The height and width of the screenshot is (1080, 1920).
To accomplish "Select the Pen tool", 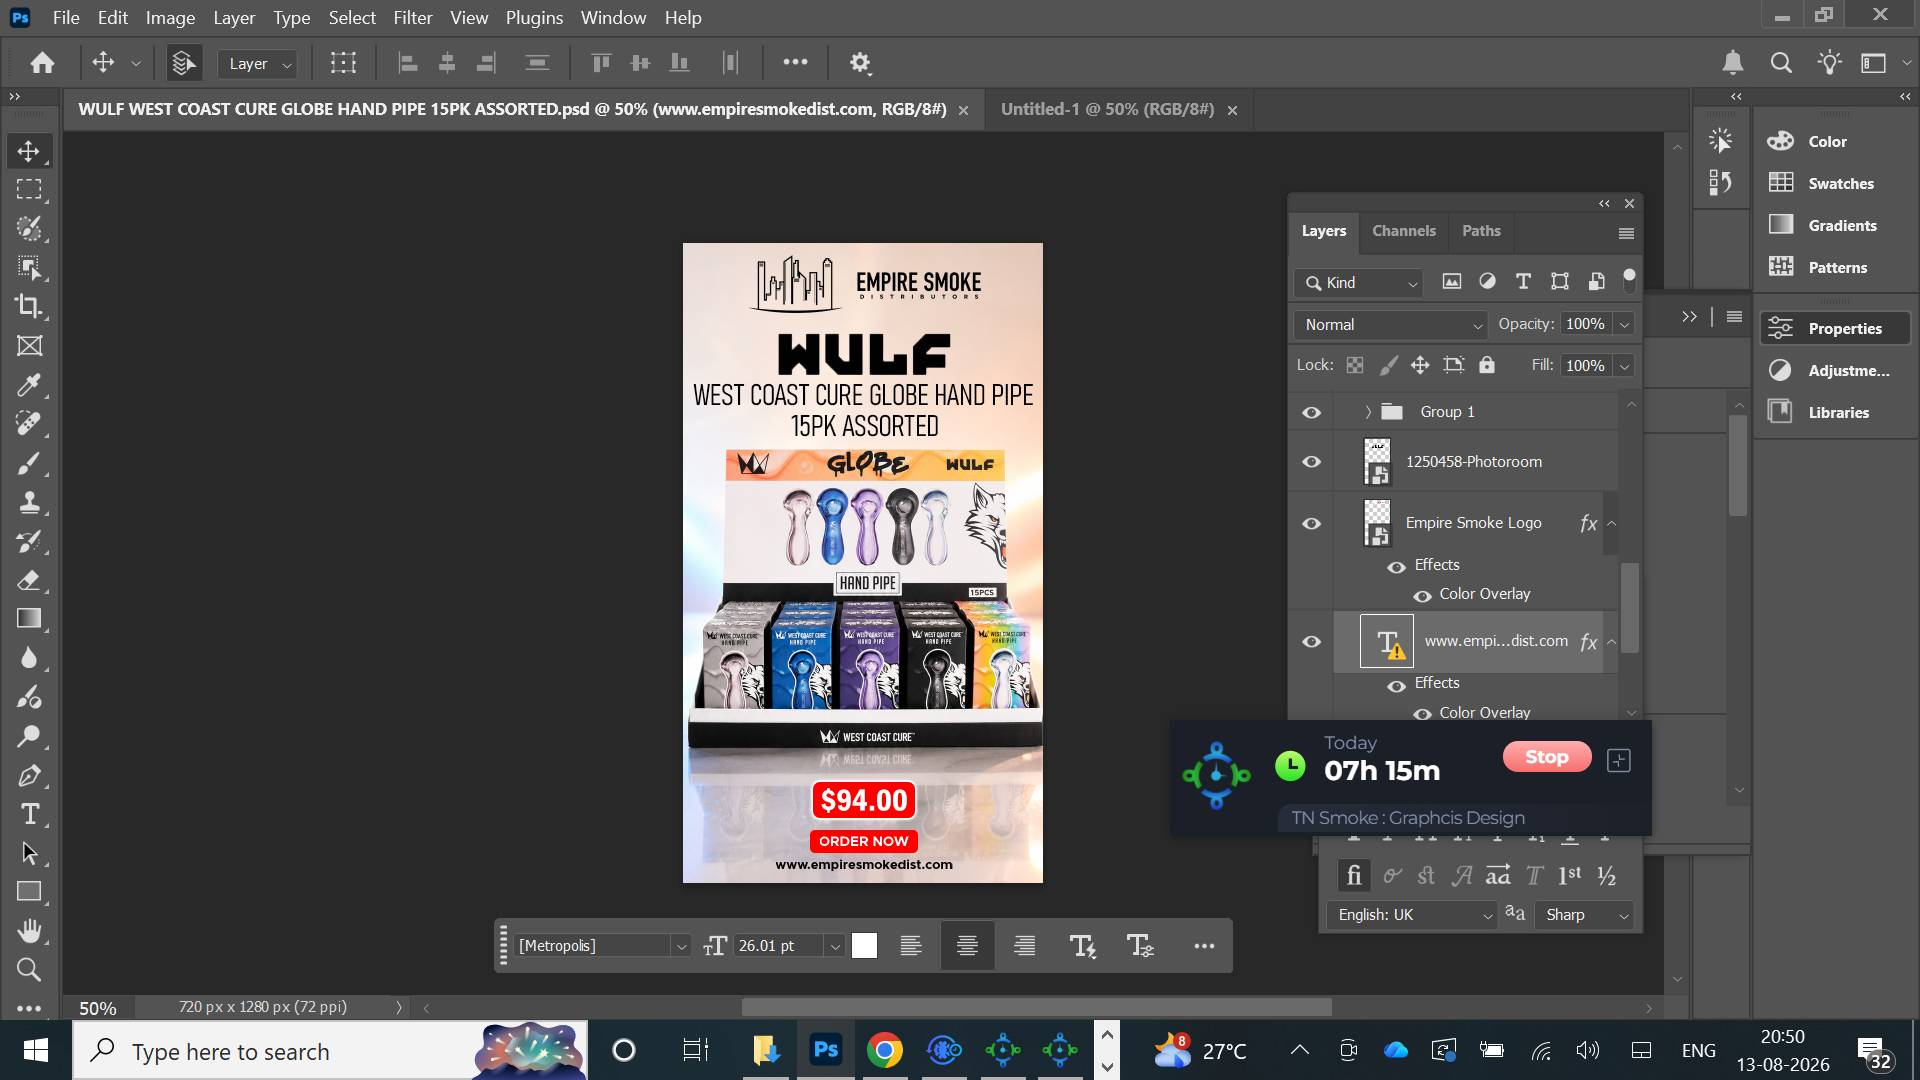I will (x=29, y=775).
